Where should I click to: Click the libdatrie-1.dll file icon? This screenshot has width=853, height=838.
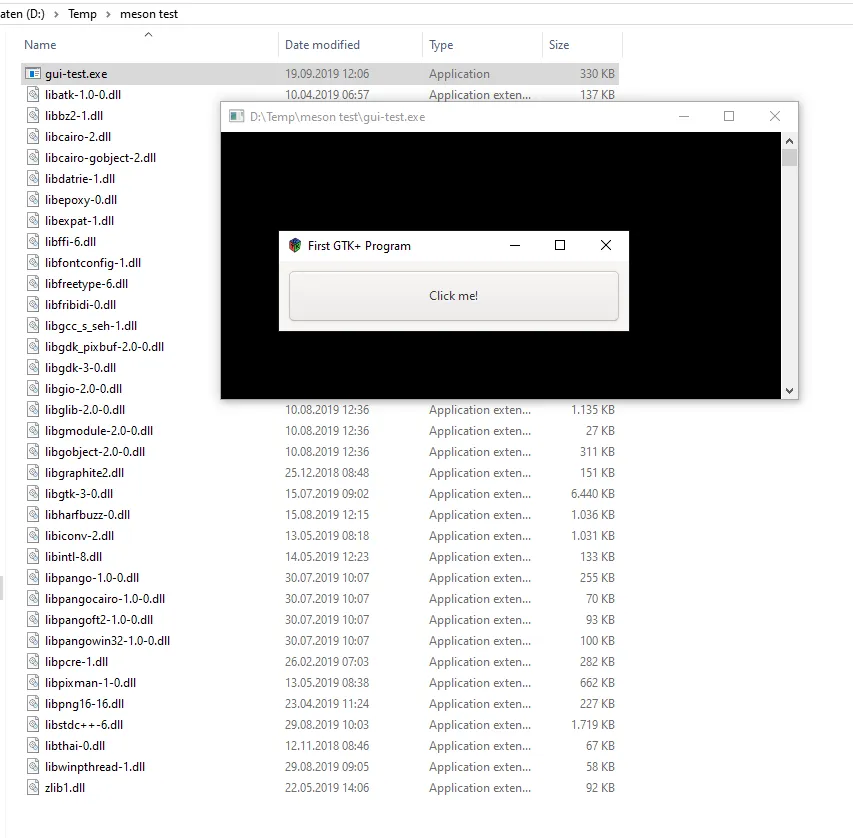(33, 178)
